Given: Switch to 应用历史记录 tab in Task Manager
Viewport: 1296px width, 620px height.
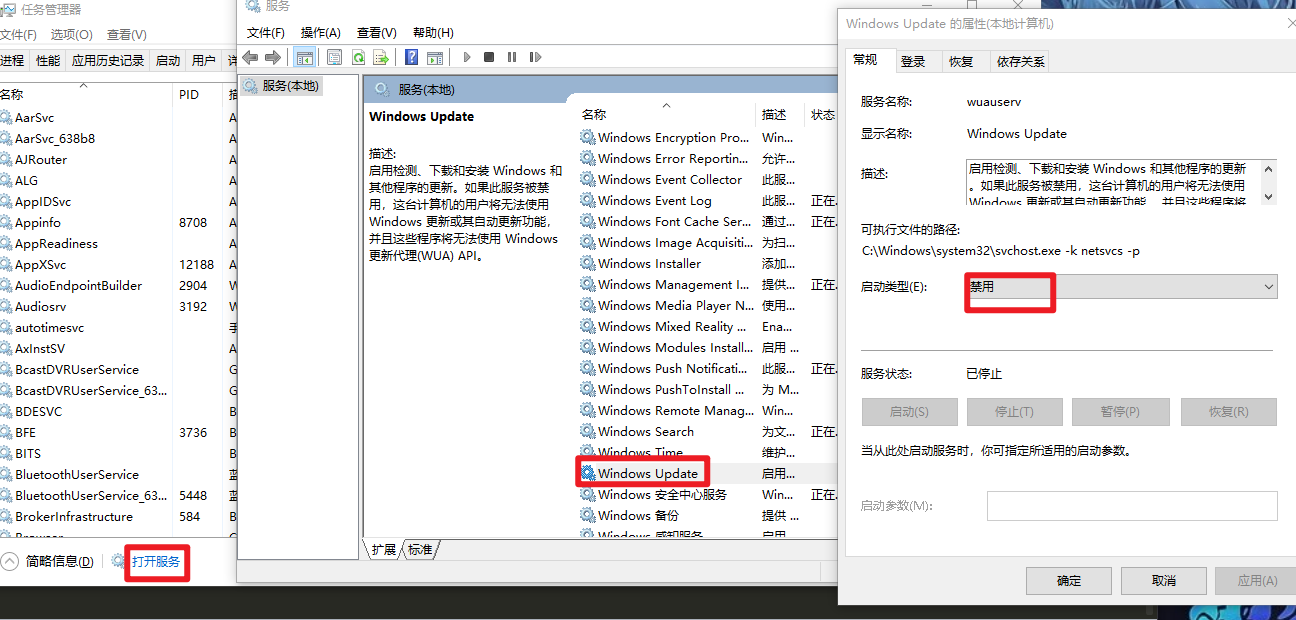Looking at the screenshot, I should (x=108, y=61).
